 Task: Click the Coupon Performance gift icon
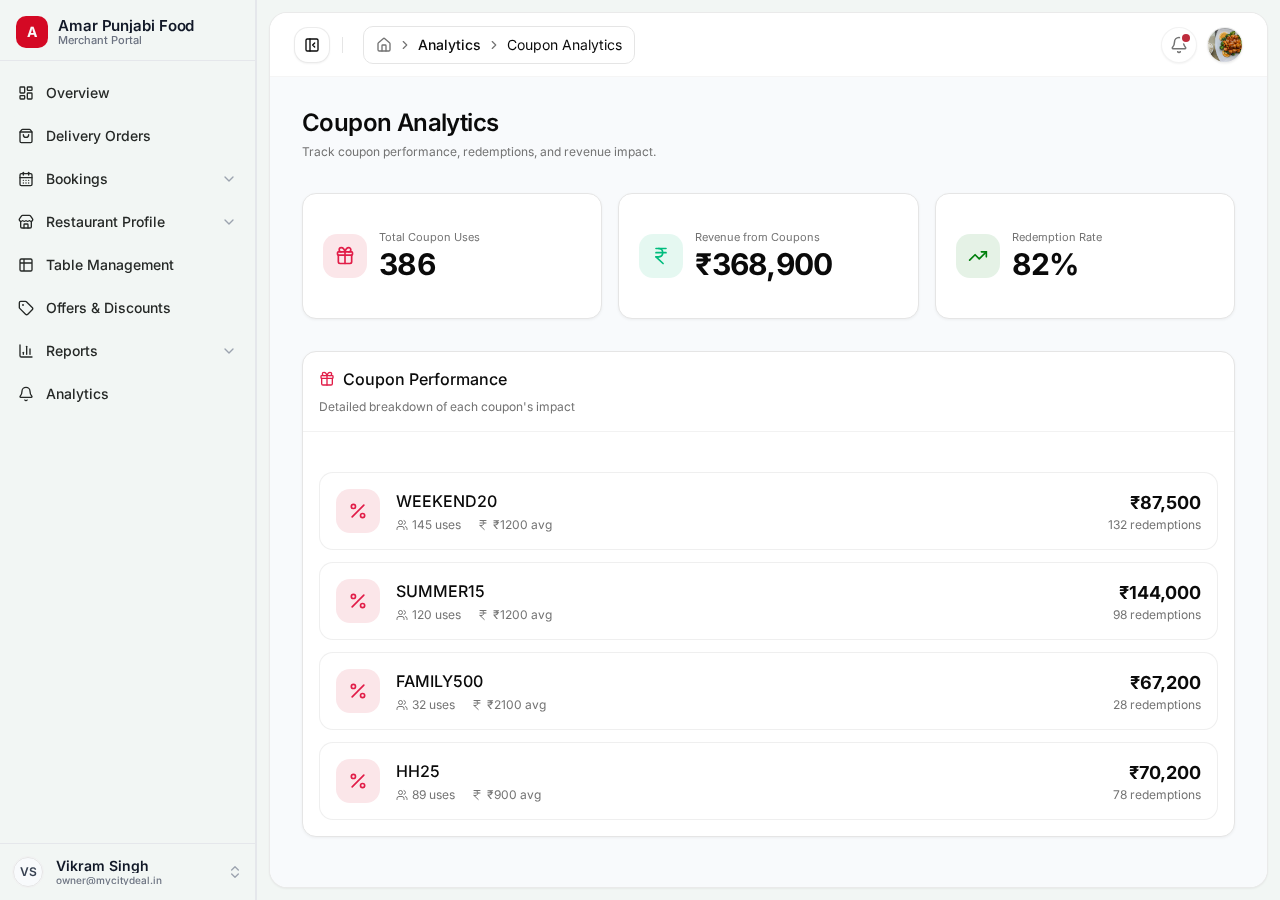click(327, 379)
